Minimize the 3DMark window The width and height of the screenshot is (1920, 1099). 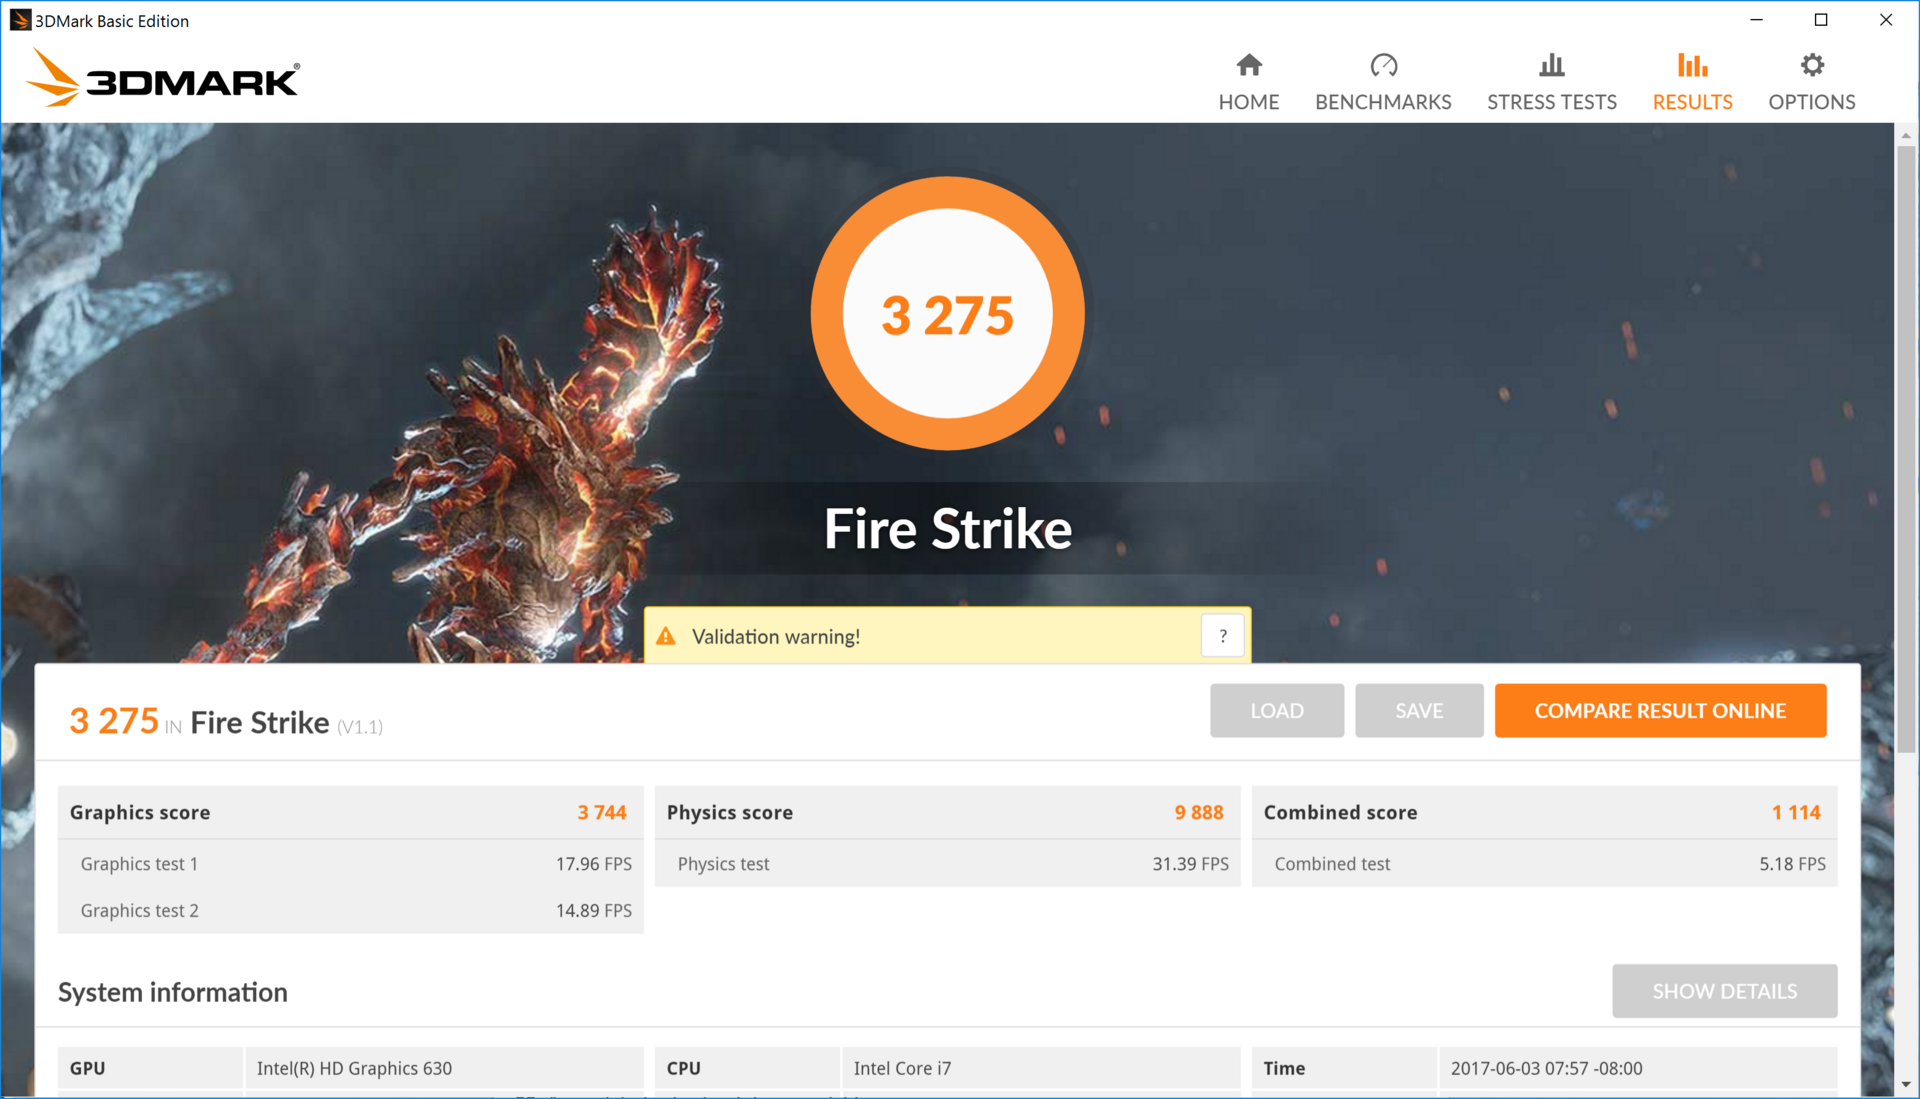[x=1756, y=20]
